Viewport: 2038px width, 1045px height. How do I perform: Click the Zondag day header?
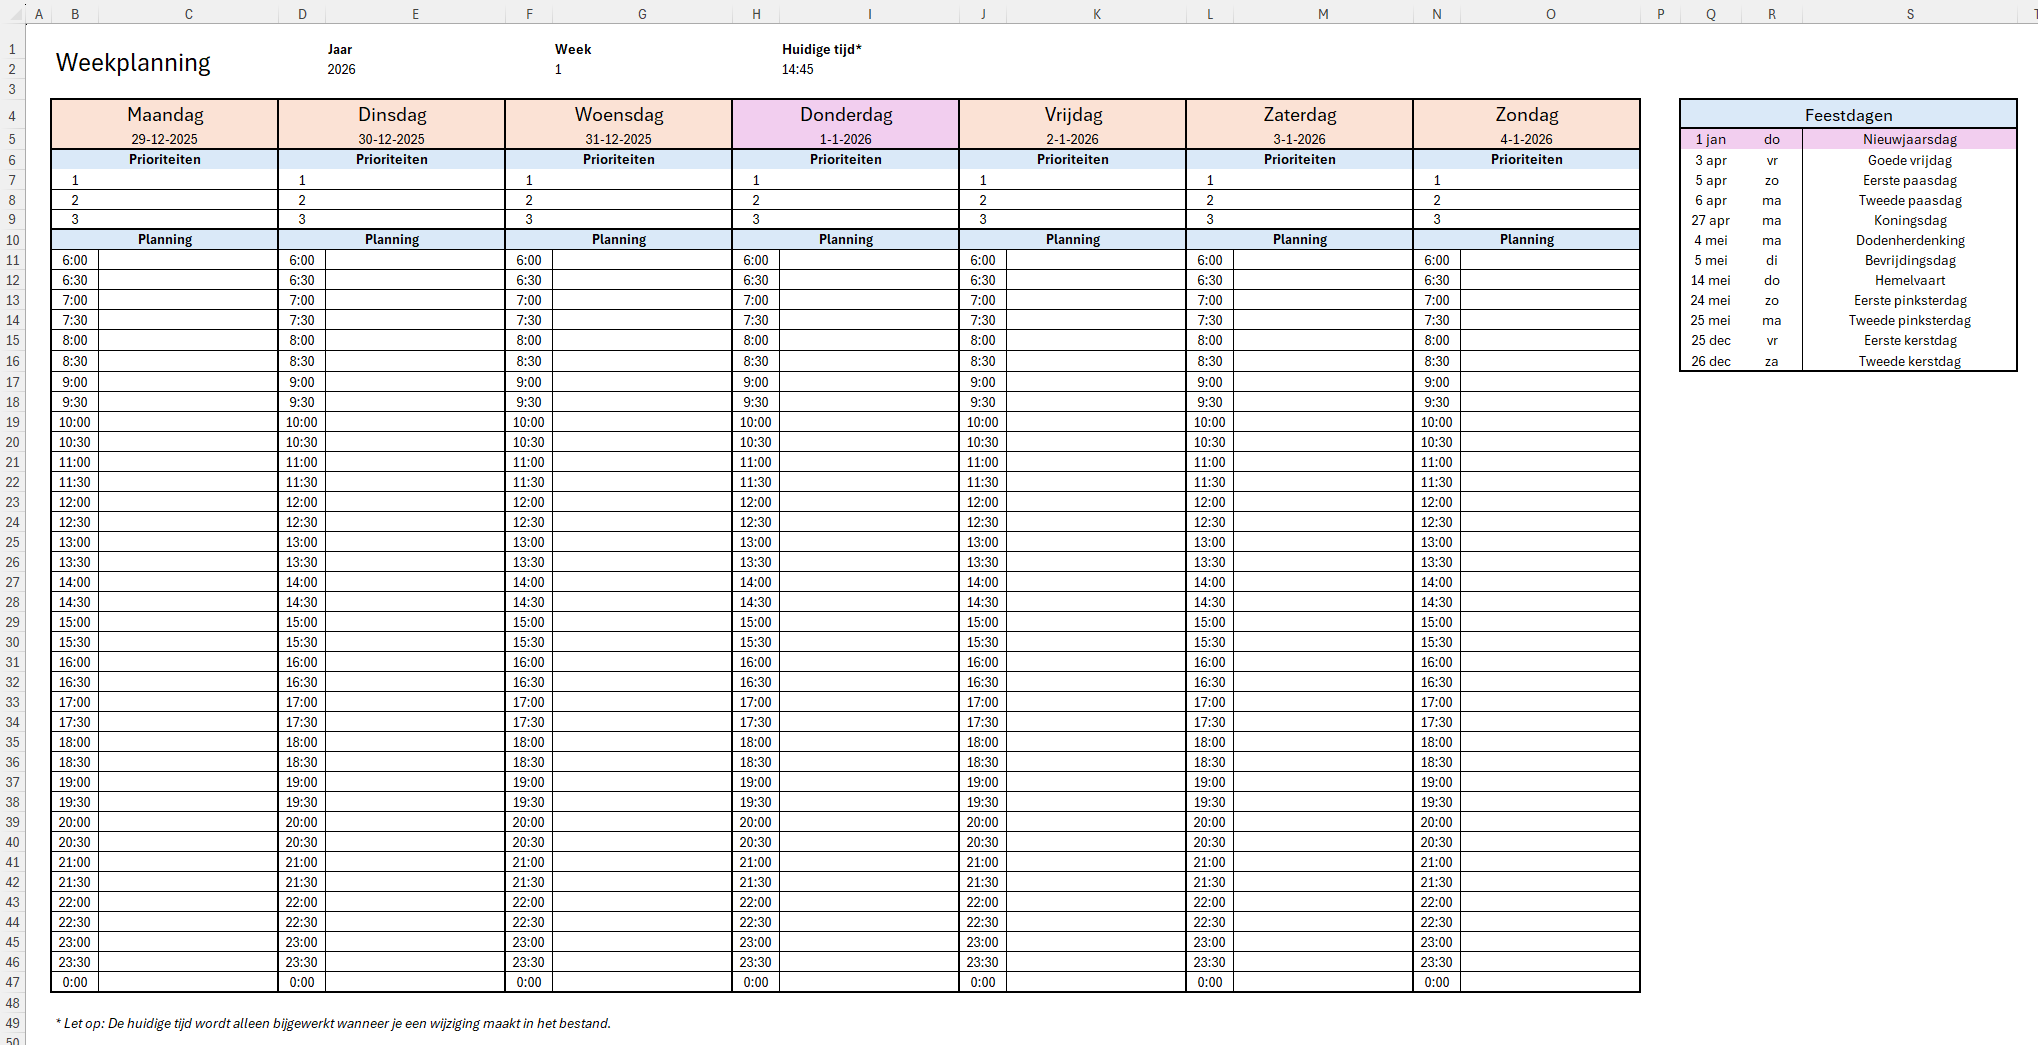click(1526, 114)
